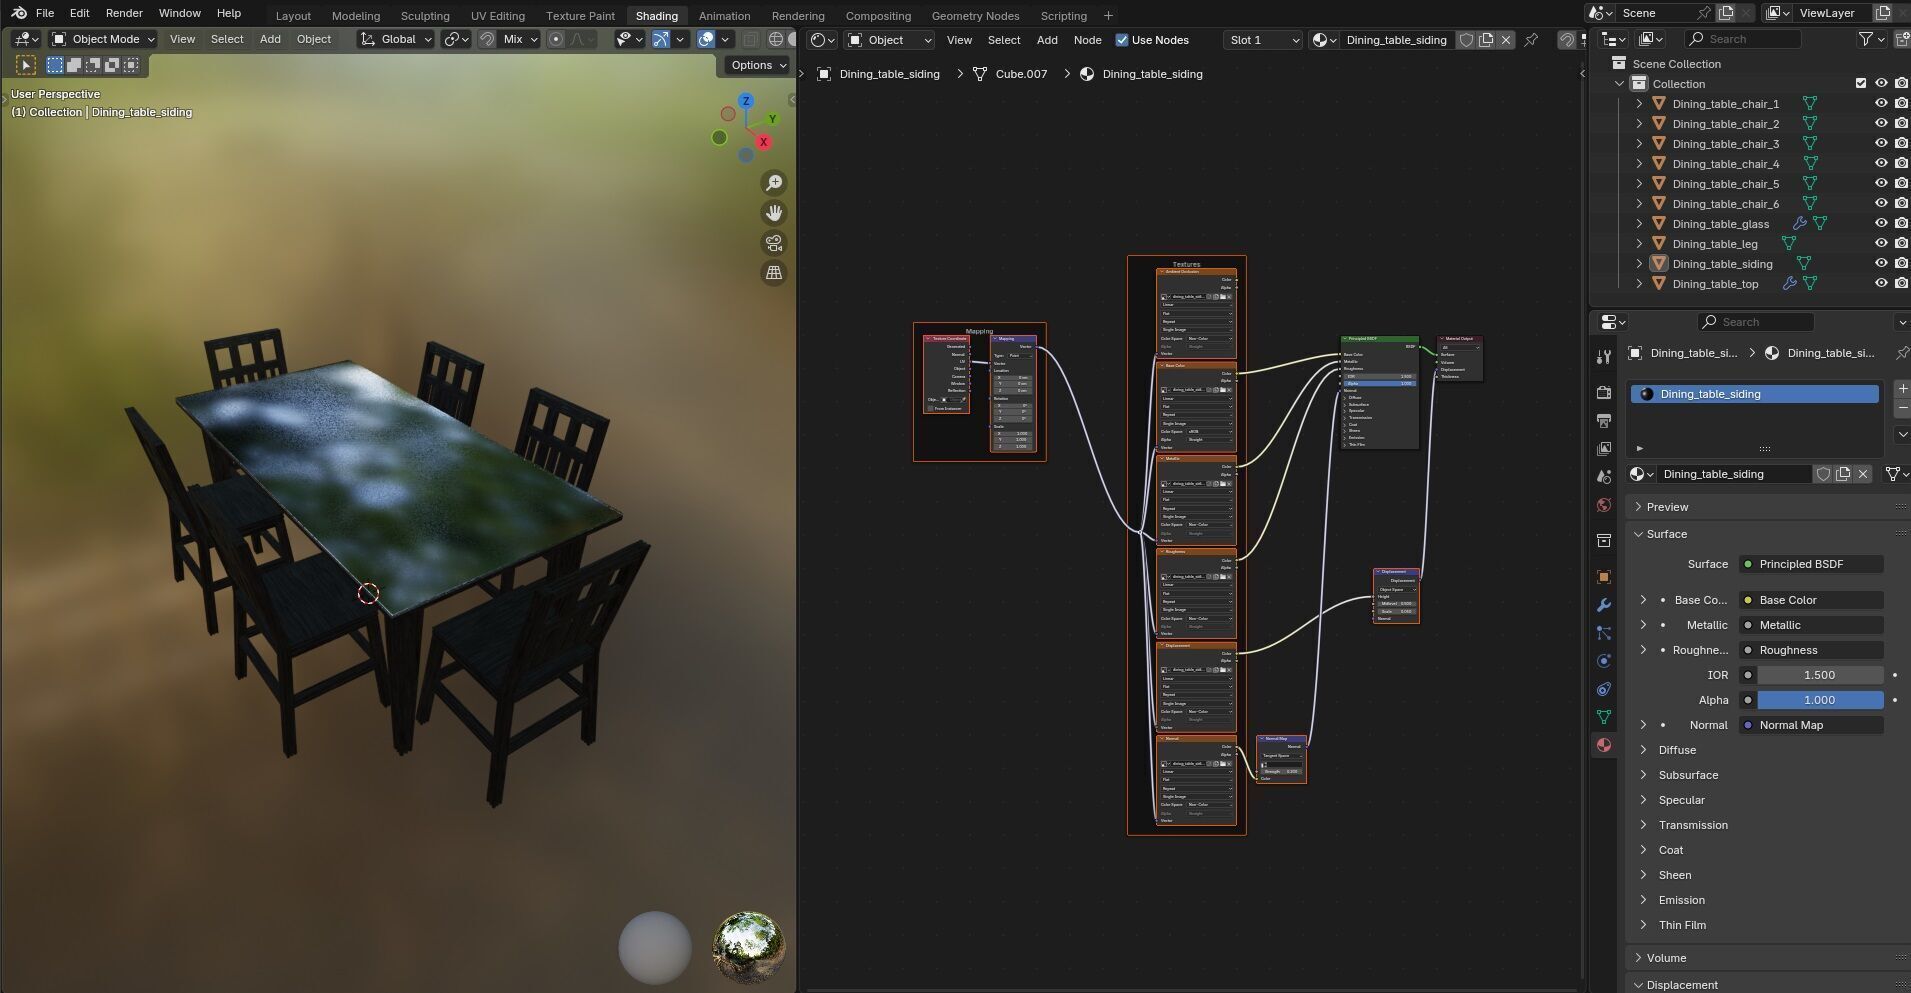
Task: Switch viewport perspective/orthographic grid icon
Action: 774,273
